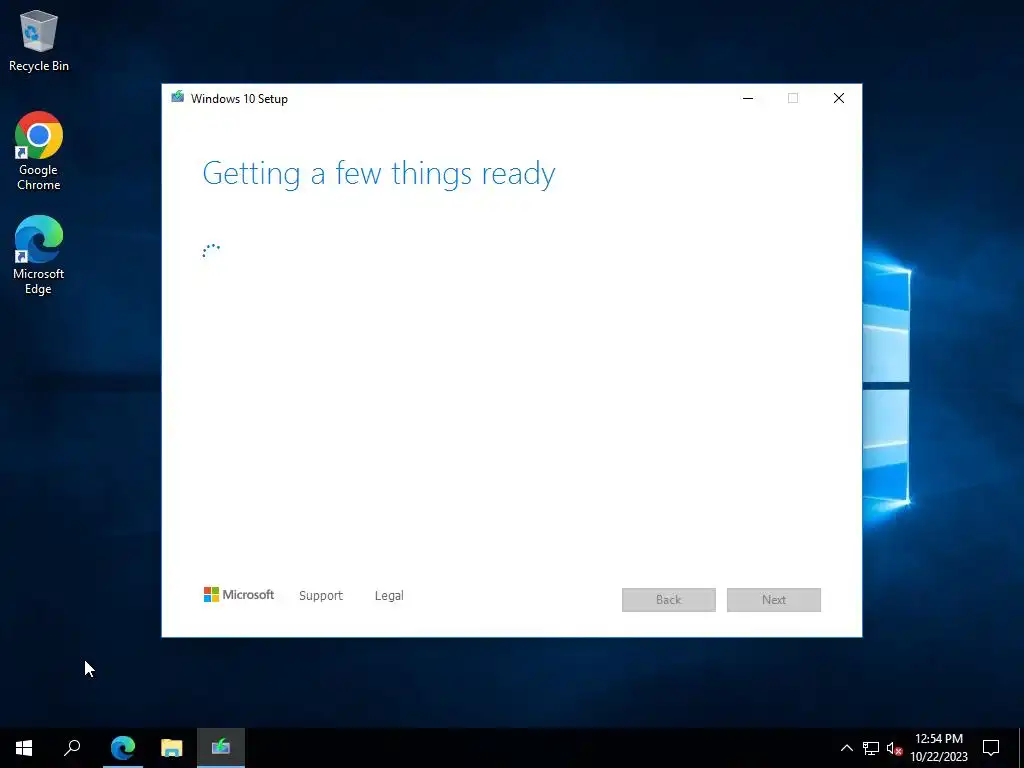The height and width of the screenshot is (768, 1024).
Task: Click the Back button
Action: [669, 600]
